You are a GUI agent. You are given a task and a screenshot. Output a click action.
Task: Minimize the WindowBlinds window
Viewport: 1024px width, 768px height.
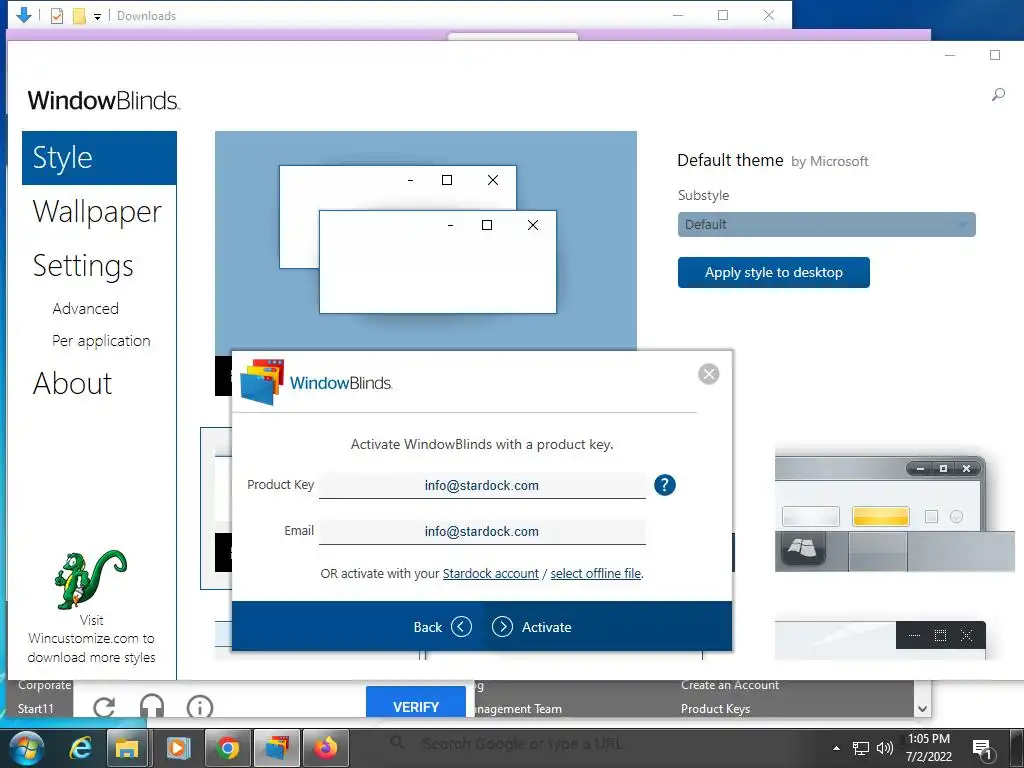[950, 56]
